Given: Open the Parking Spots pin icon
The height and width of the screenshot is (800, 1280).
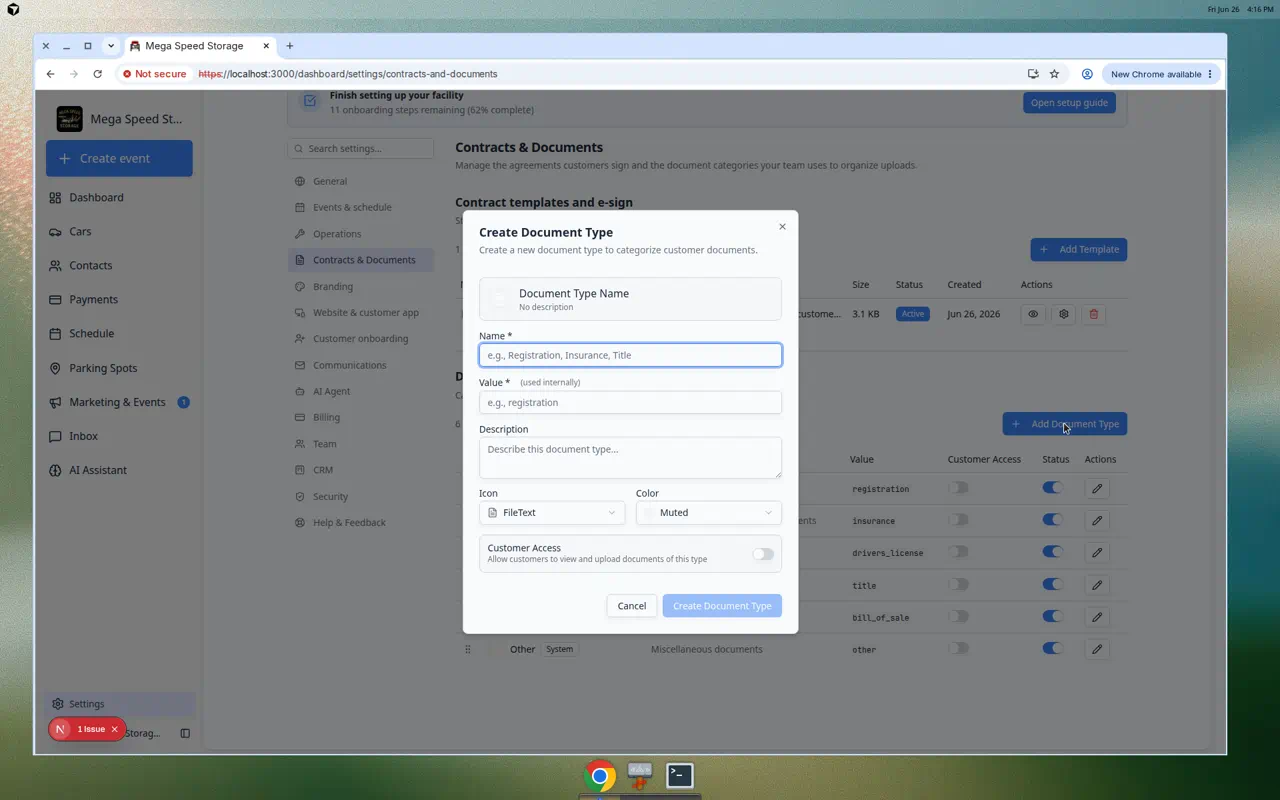Looking at the screenshot, I should pyautogui.click(x=55, y=368).
